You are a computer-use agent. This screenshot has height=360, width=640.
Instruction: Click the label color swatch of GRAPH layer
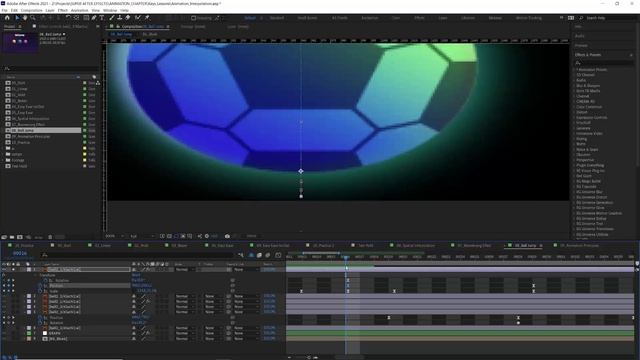pos(29,333)
